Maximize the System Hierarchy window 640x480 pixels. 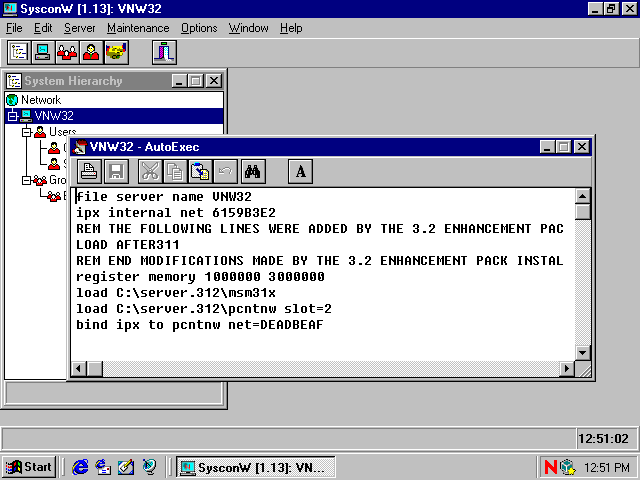coord(196,81)
